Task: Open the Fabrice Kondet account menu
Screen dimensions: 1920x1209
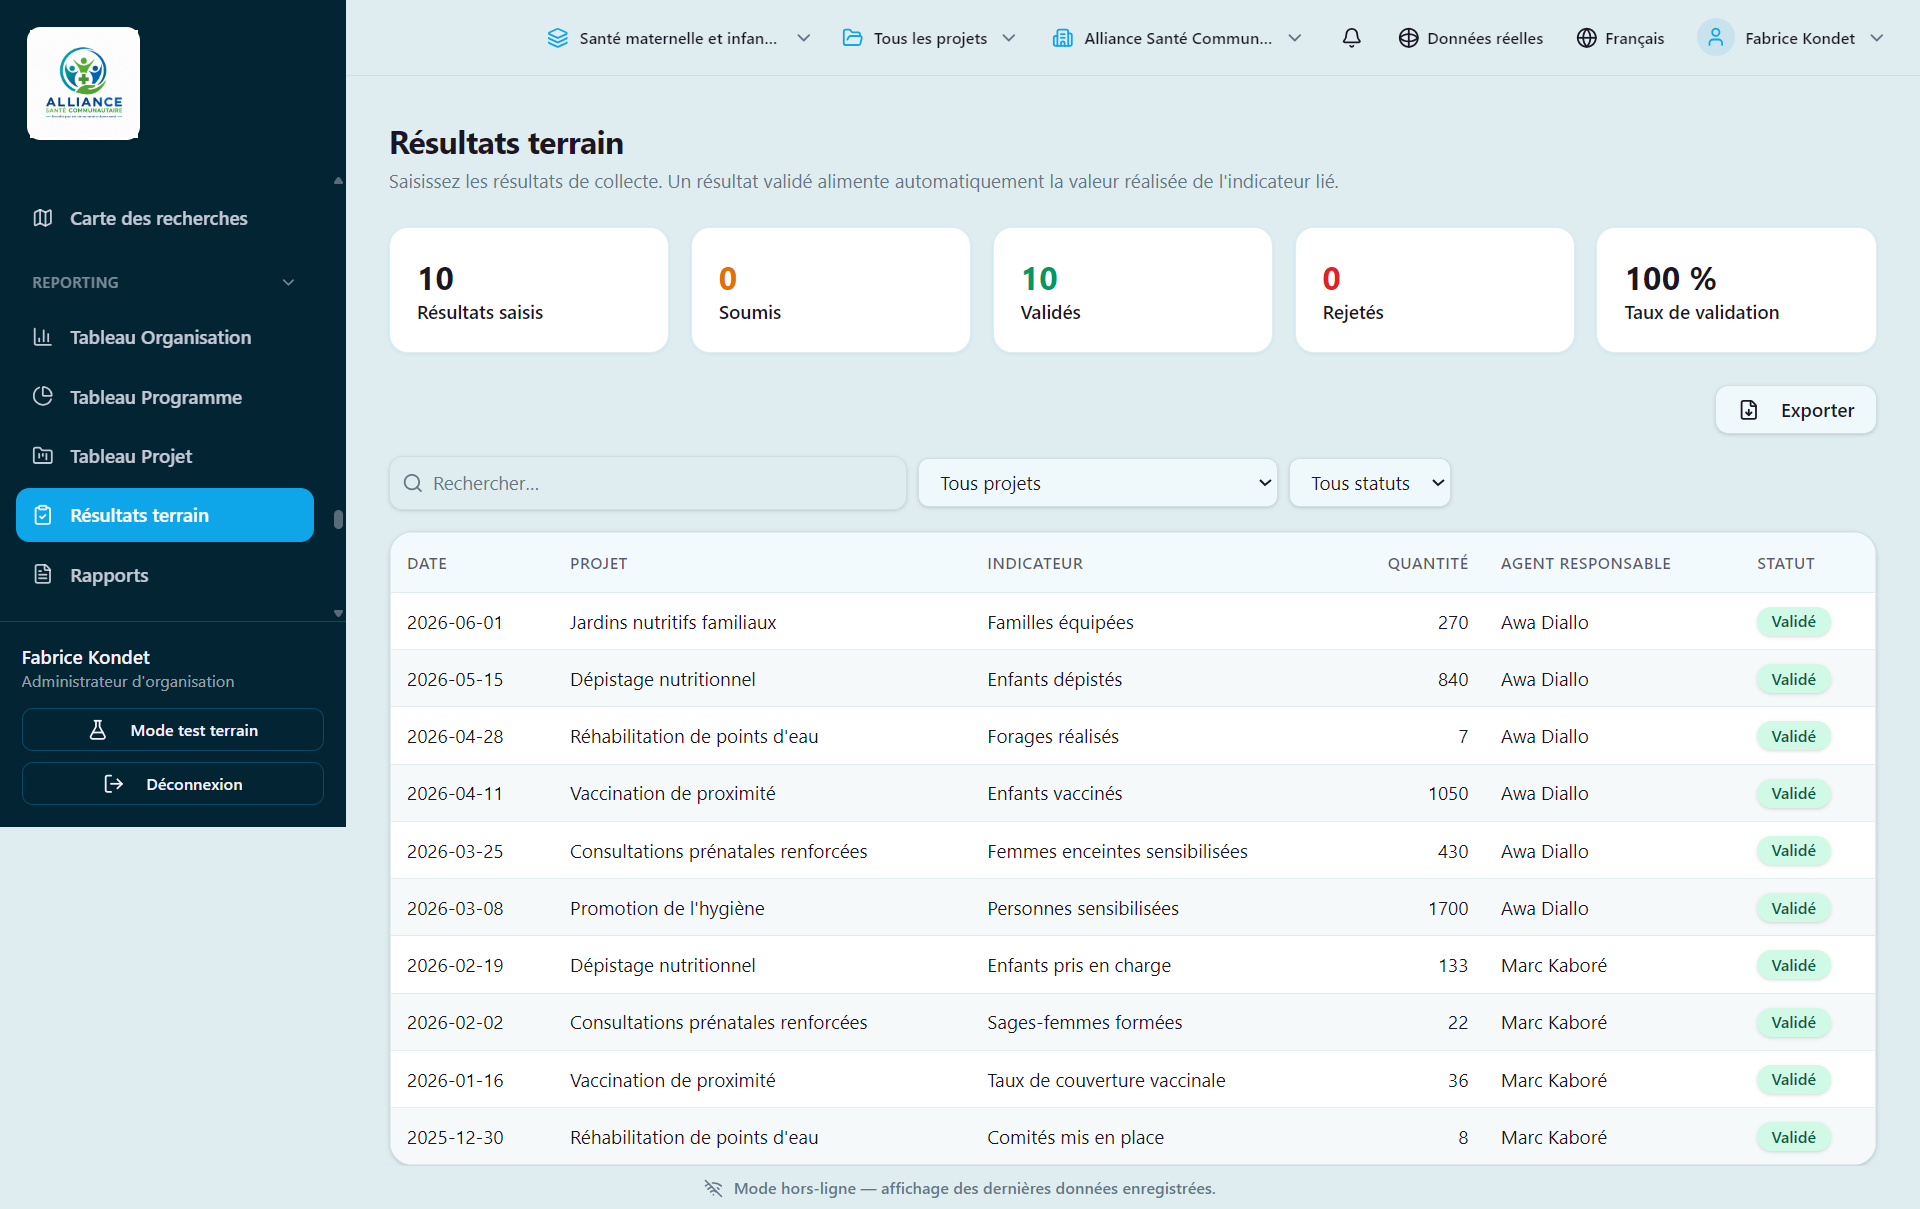Action: click(x=1790, y=38)
